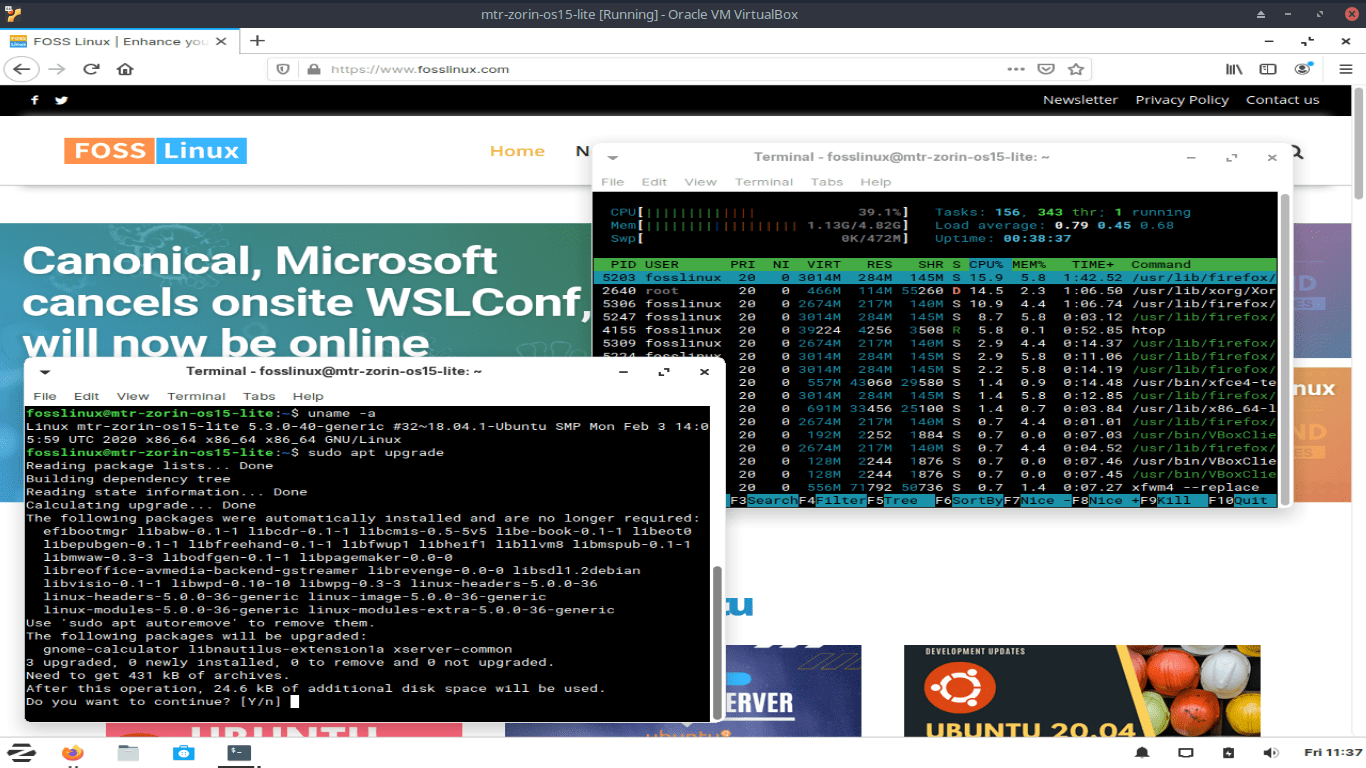Go back with Firefox back arrow
The image size is (1366, 768).
22,69
